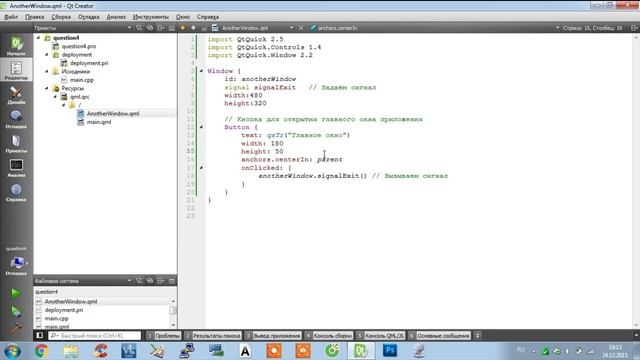Collapse the qml.qrc resource node
This screenshot has height=360, width=640.
[56, 97]
